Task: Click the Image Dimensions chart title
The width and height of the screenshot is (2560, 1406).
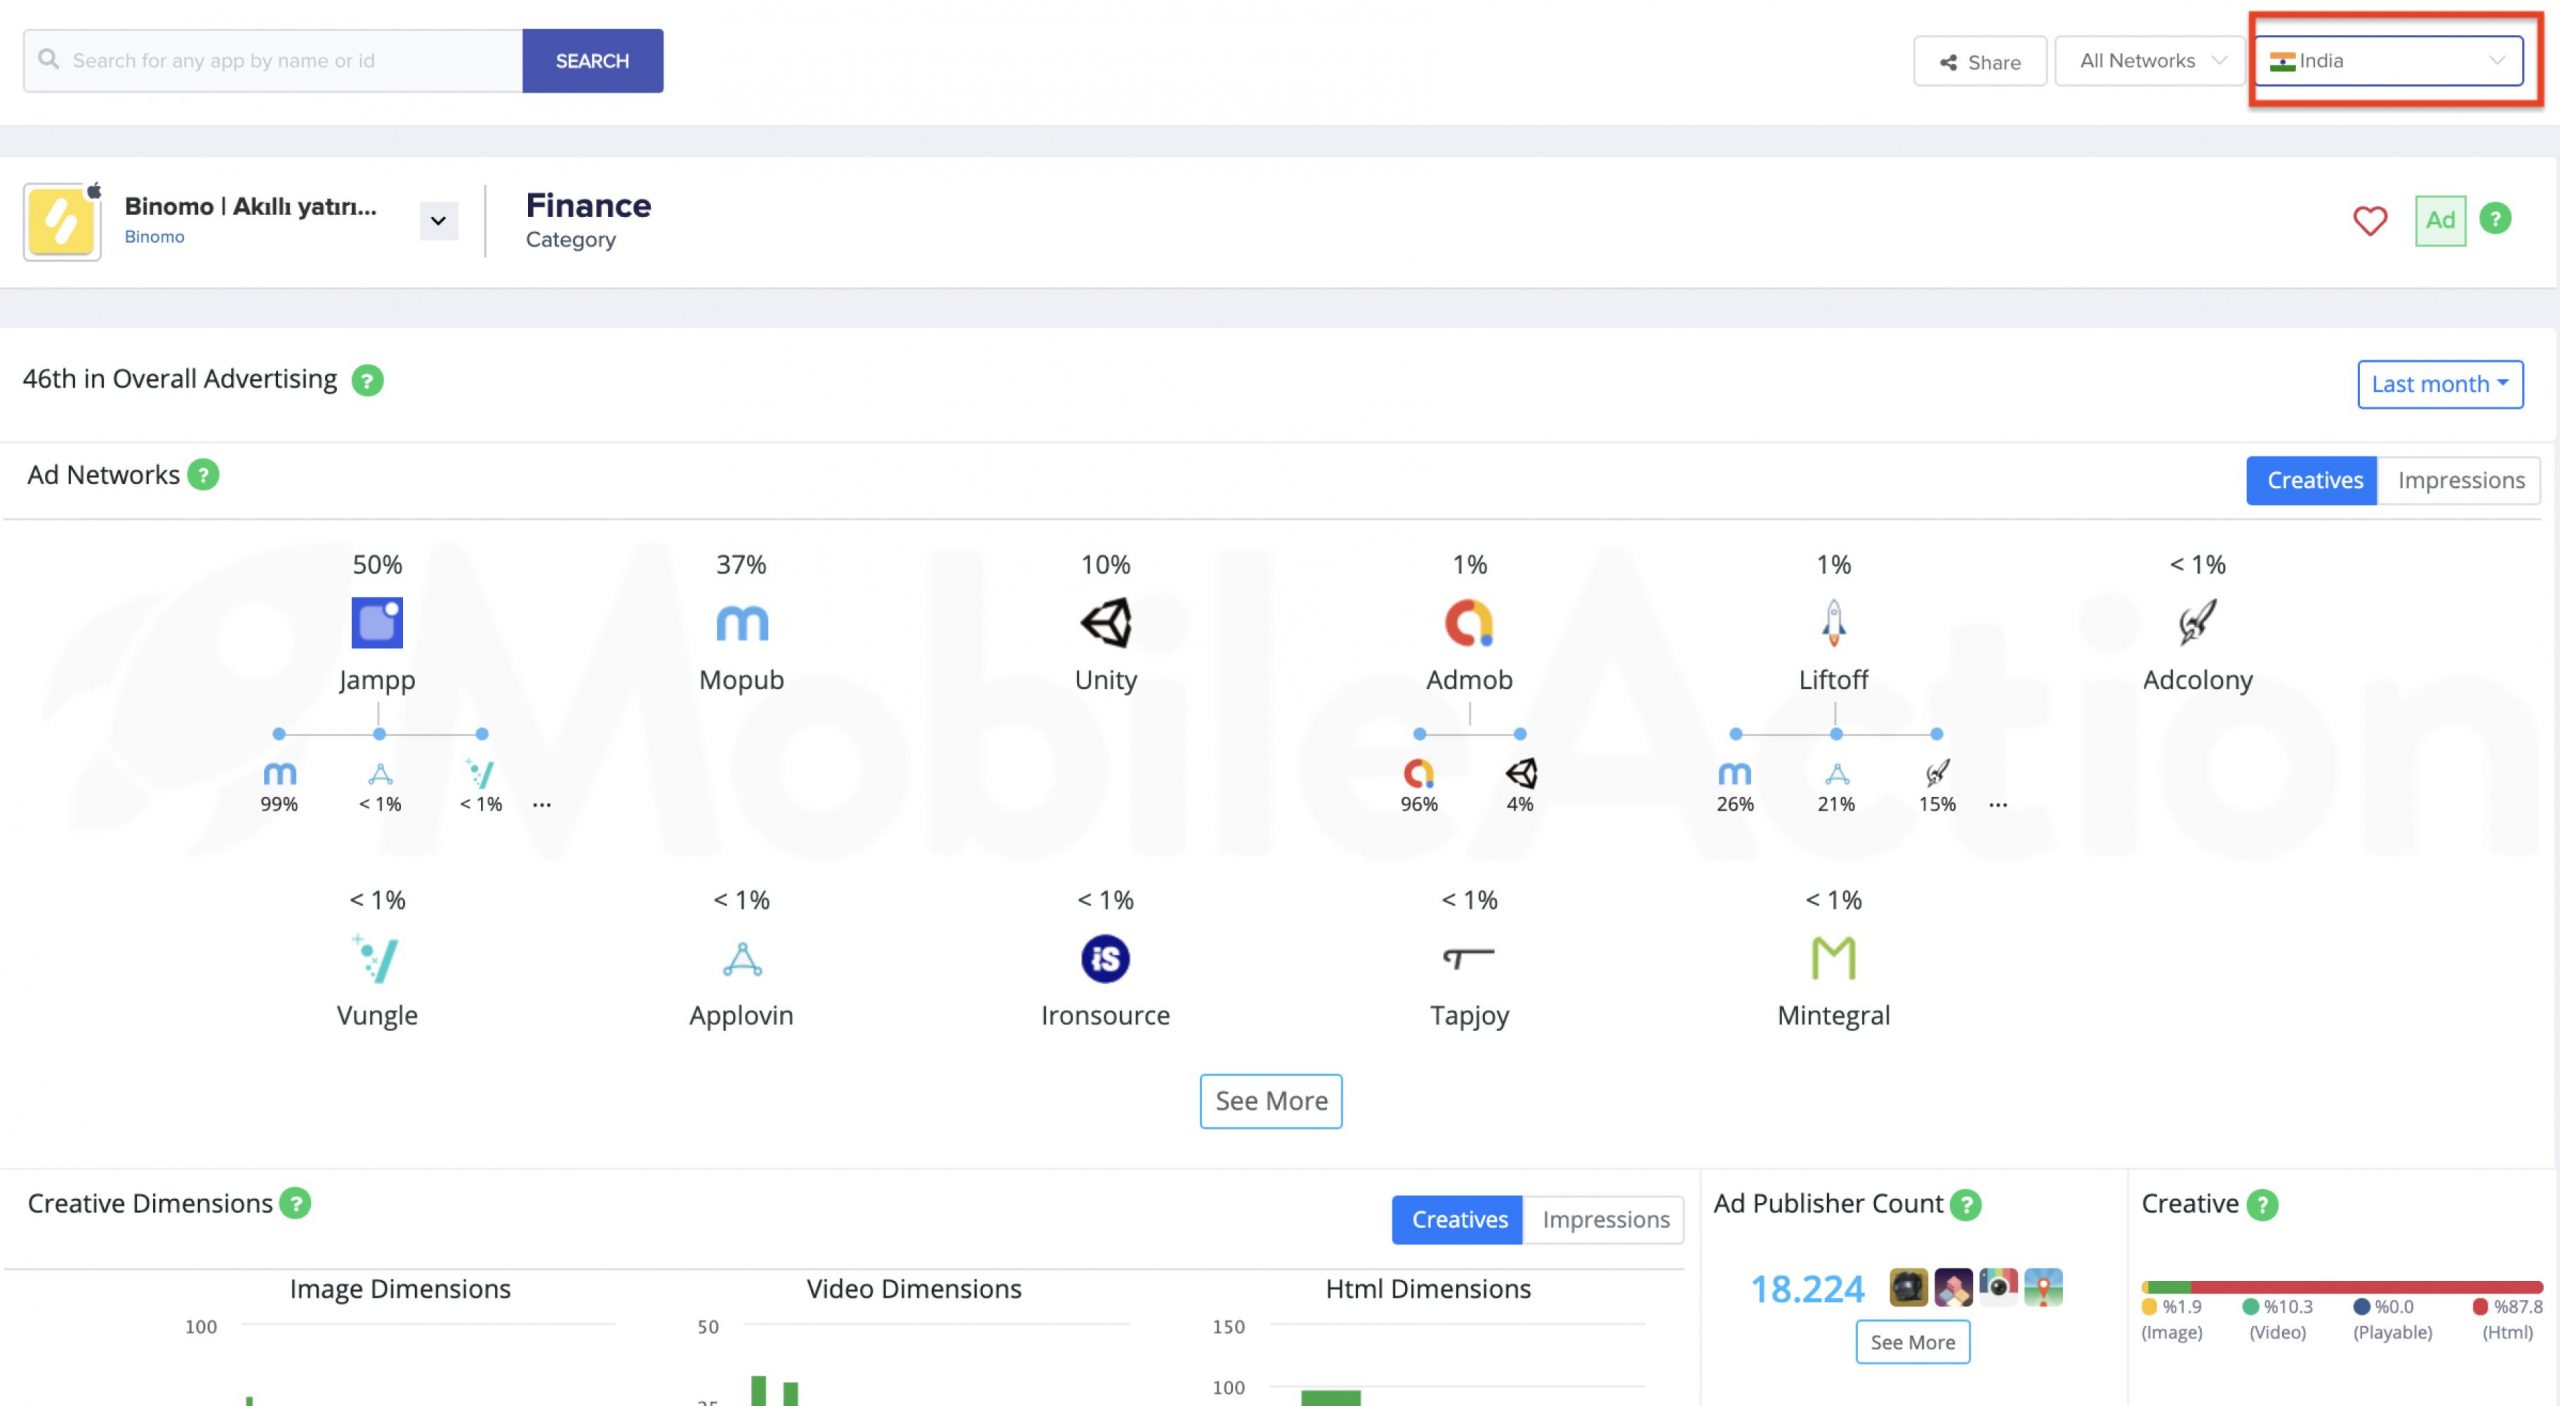Action: coord(400,1289)
